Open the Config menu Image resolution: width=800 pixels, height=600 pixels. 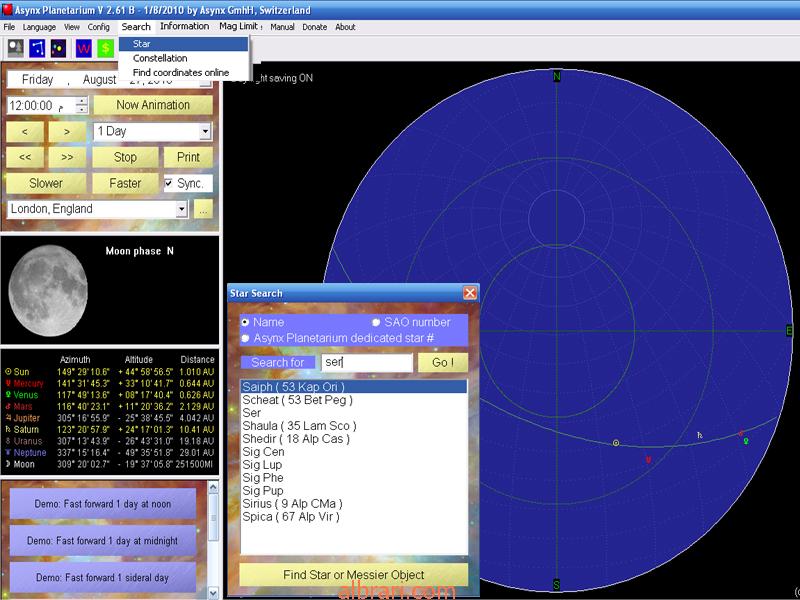tap(98, 27)
